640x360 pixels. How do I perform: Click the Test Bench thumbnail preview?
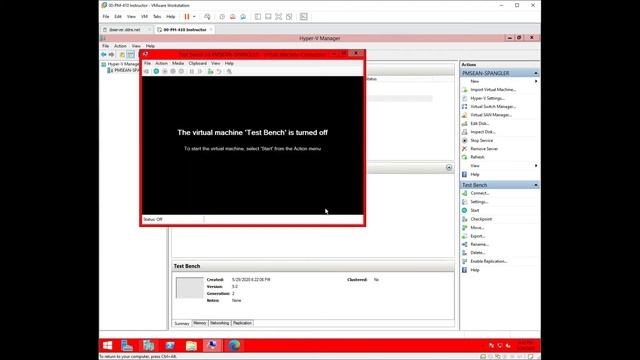tap(189, 288)
